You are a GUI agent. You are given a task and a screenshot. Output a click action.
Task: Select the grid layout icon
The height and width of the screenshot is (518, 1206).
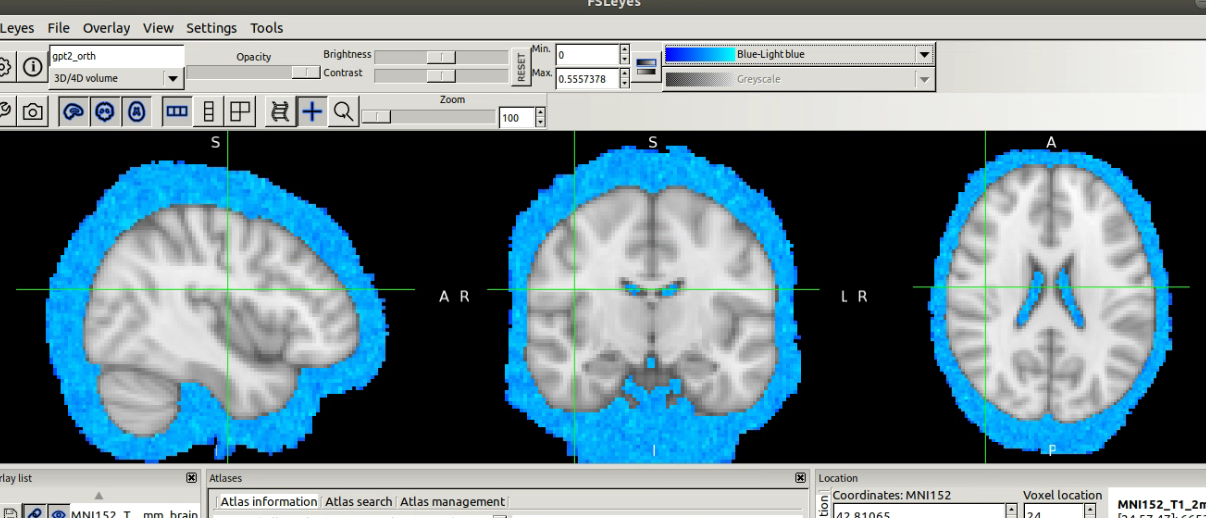[240, 112]
